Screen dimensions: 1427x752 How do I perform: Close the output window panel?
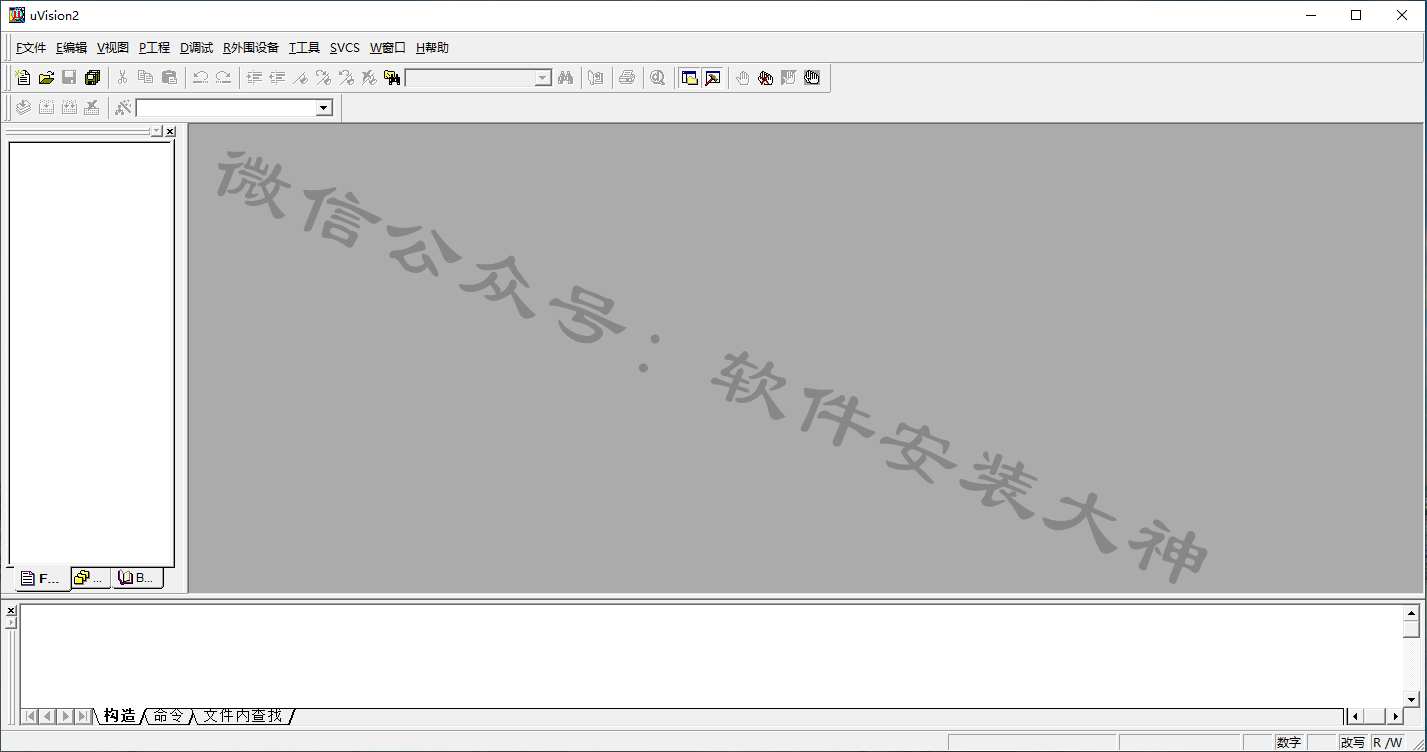click(11, 610)
